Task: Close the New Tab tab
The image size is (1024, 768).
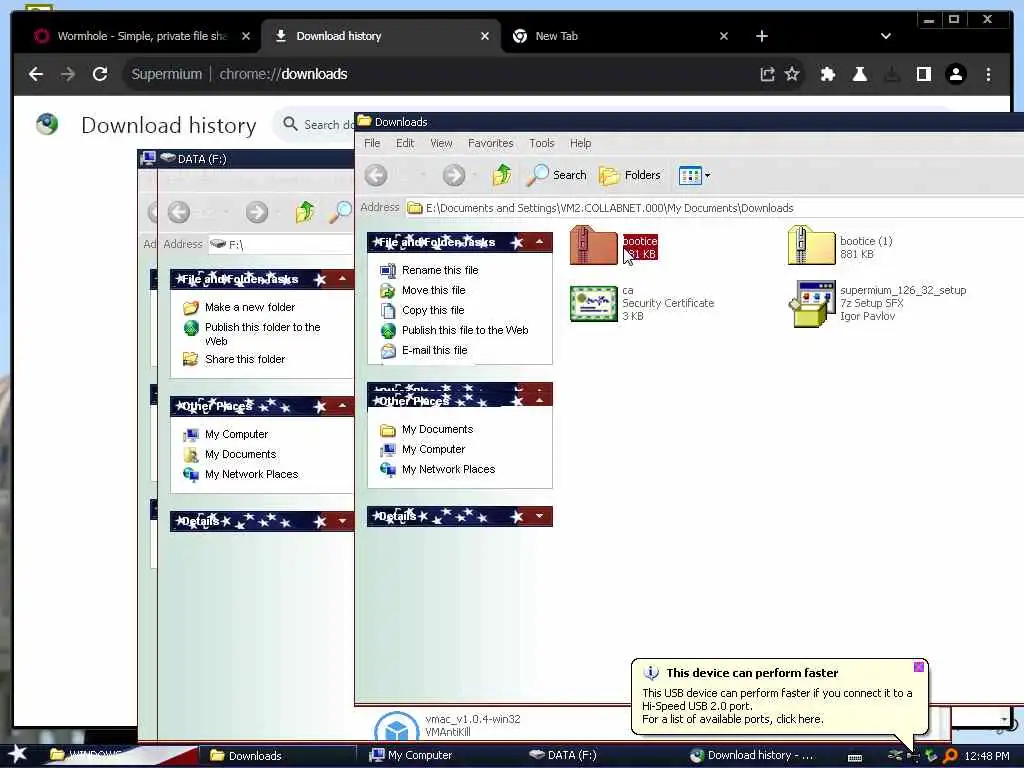Action: tap(724, 36)
